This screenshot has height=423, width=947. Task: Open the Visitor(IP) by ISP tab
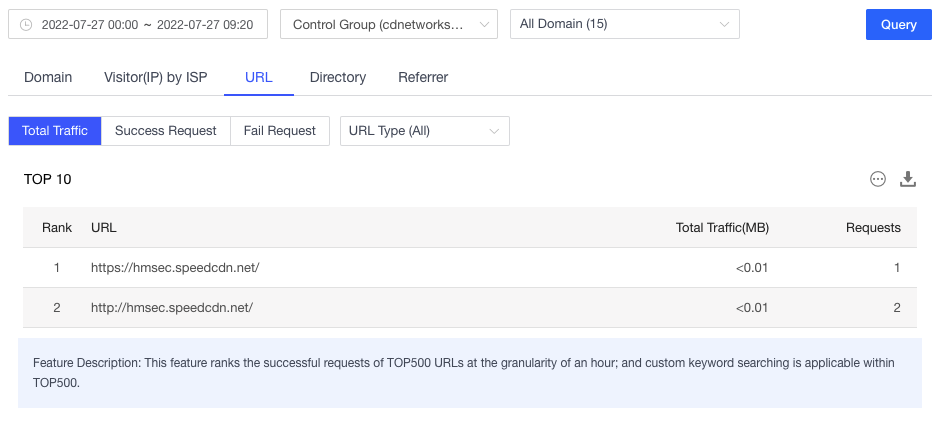point(156,77)
